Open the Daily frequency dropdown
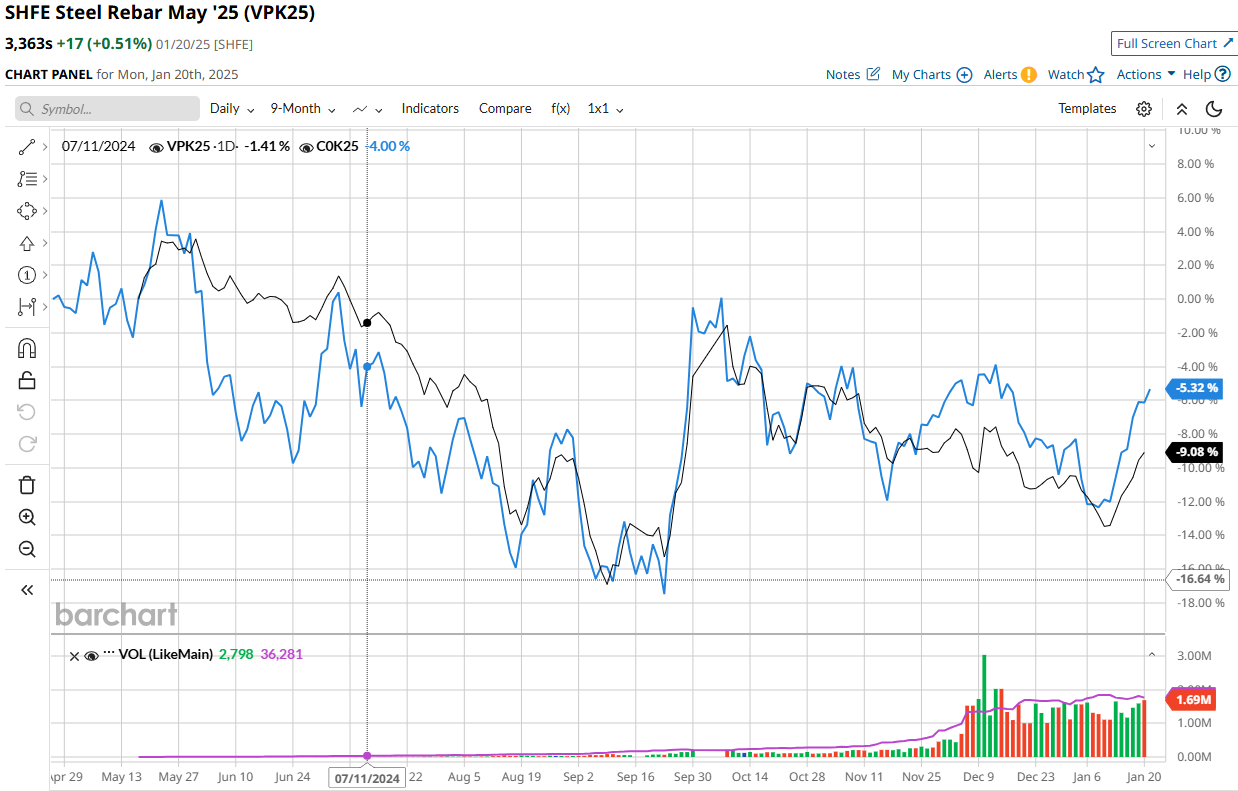 (x=231, y=109)
